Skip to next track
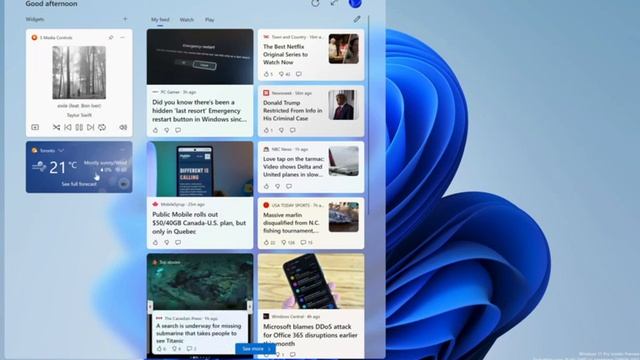 tap(91, 127)
